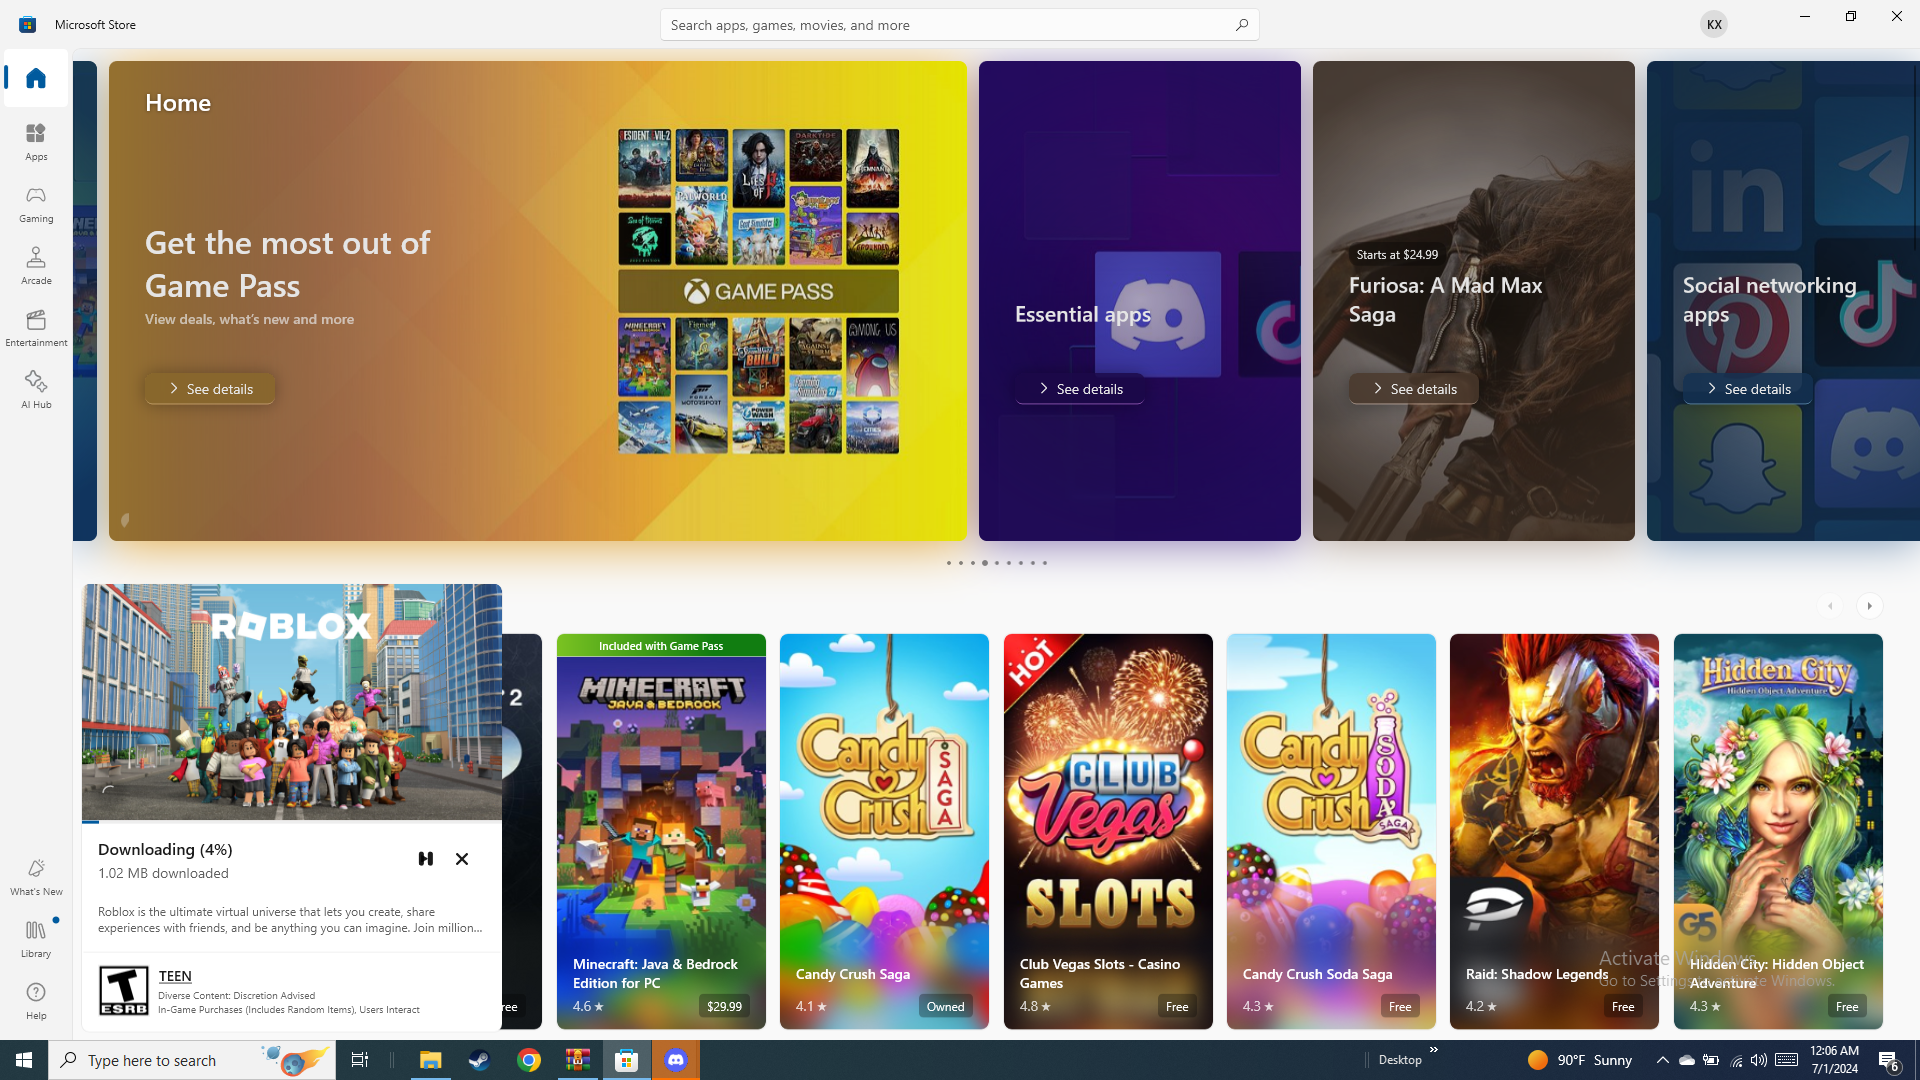Click in the Store search box
The image size is (1920, 1080).
(959, 24)
